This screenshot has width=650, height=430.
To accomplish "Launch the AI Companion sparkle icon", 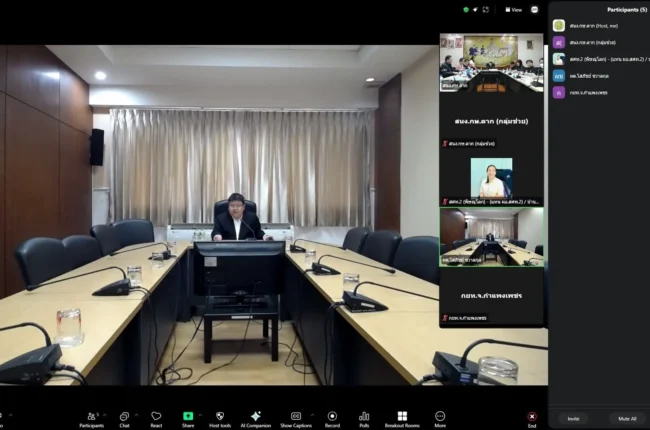I will (256, 419).
